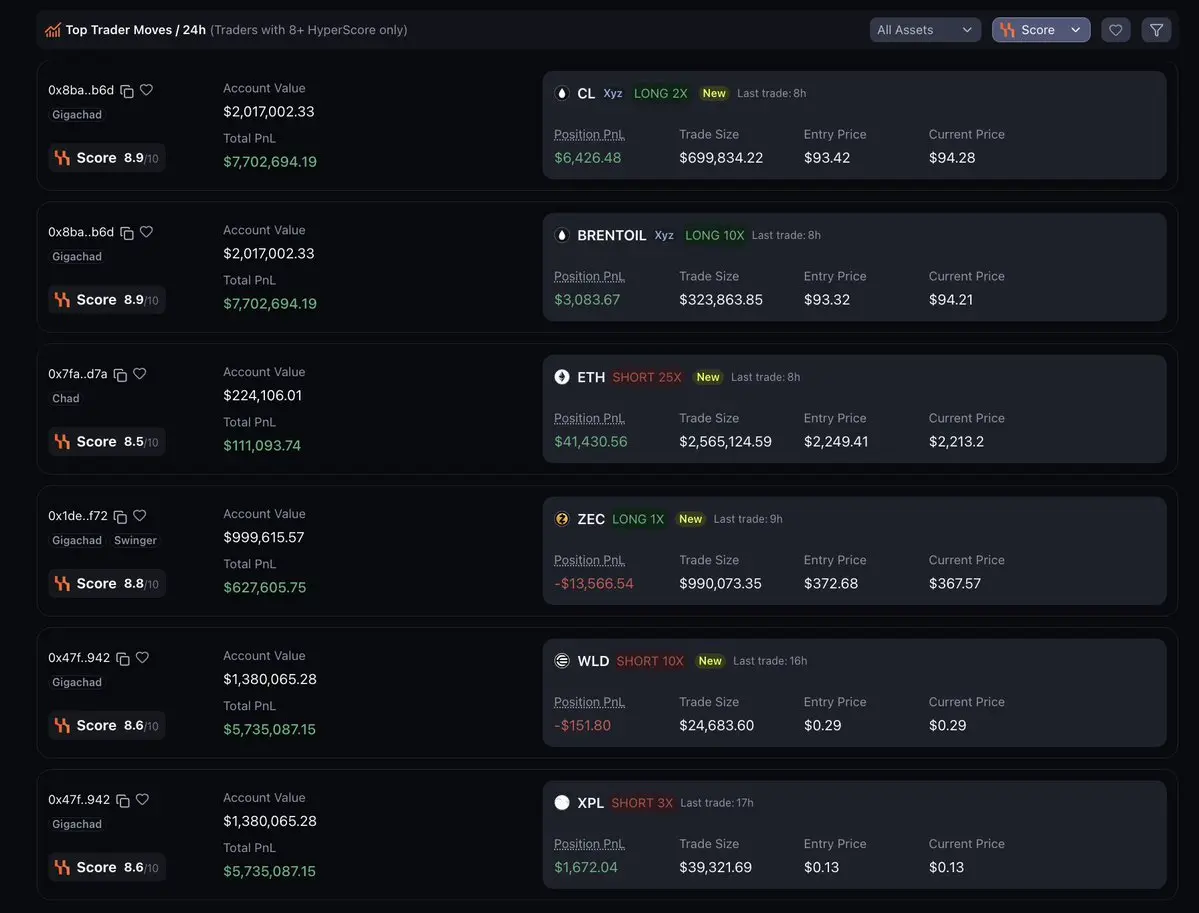Favorite the 0x7fa..d7a trader
Screen dimensions: 1199x913
click(139, 373)
